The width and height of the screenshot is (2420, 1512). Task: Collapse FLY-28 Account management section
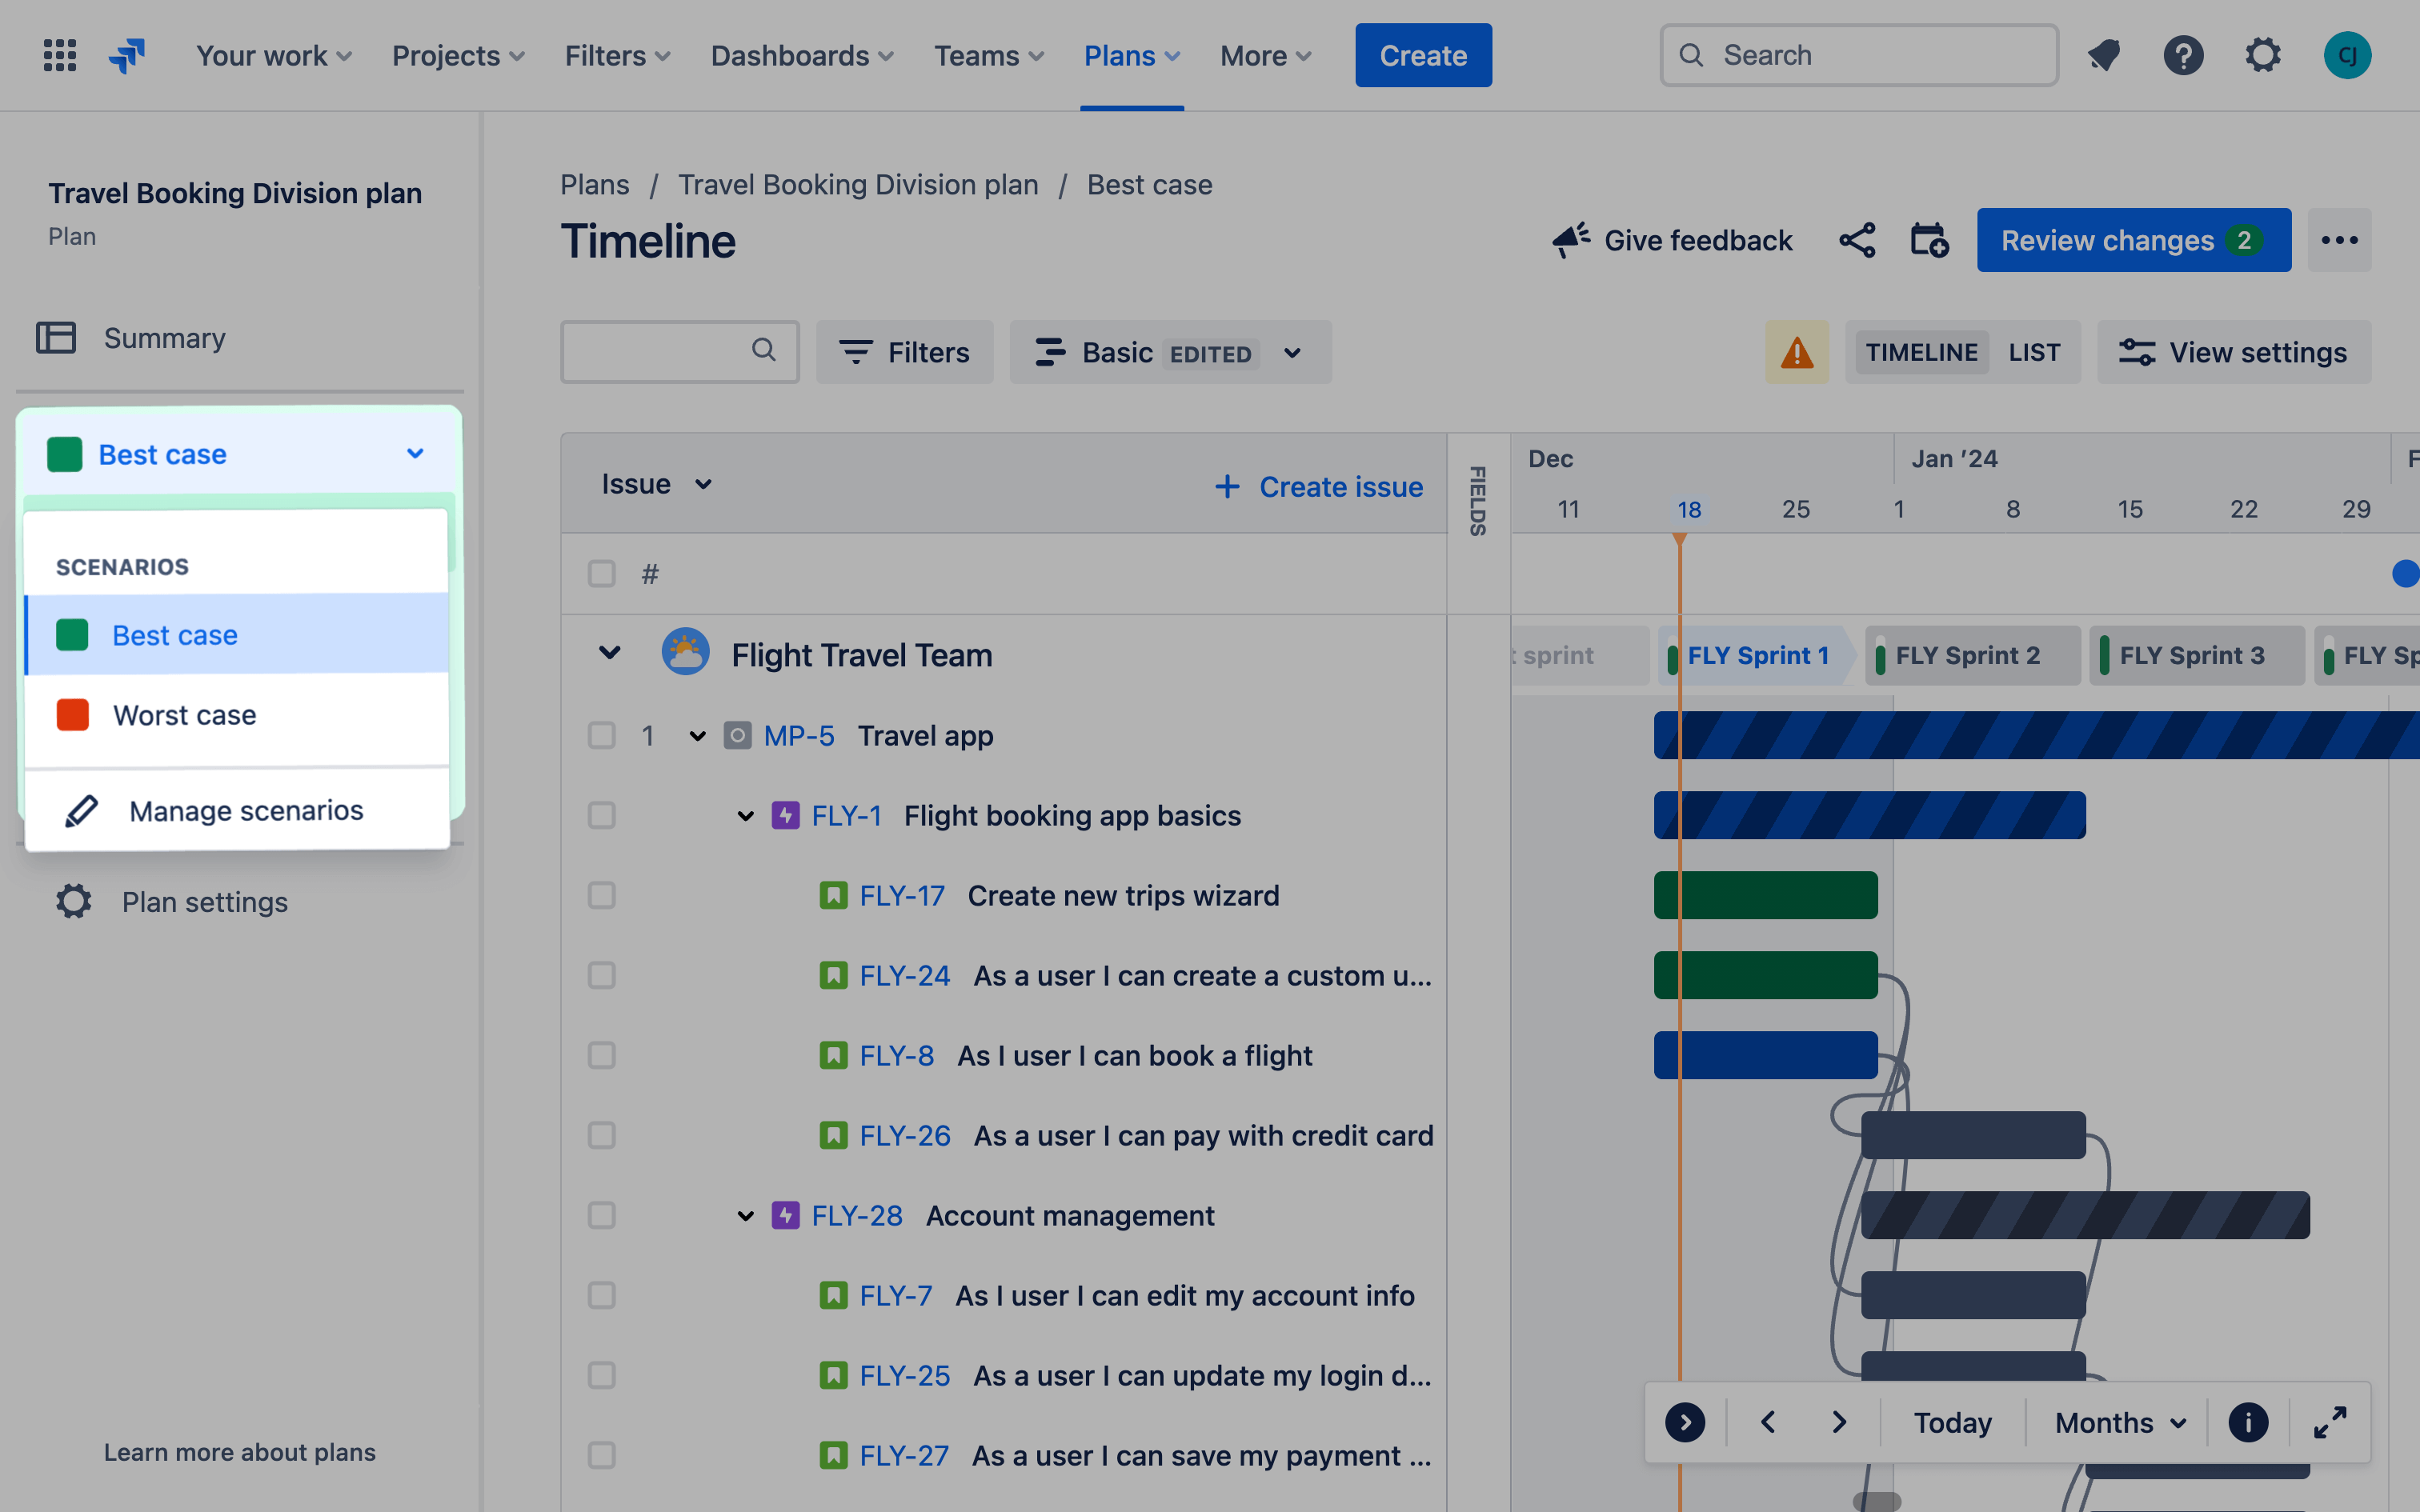746,1216
